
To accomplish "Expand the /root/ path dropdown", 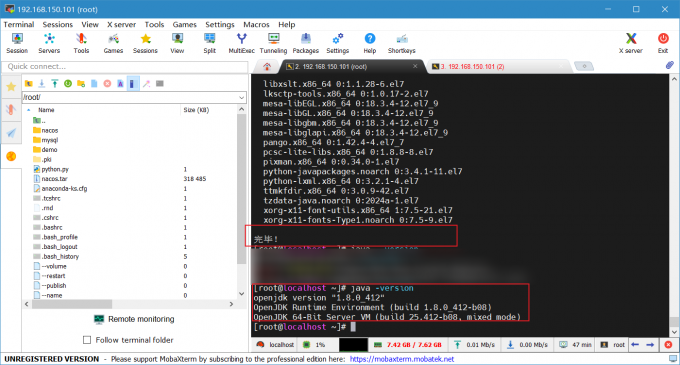I will [x=242, y=98].
